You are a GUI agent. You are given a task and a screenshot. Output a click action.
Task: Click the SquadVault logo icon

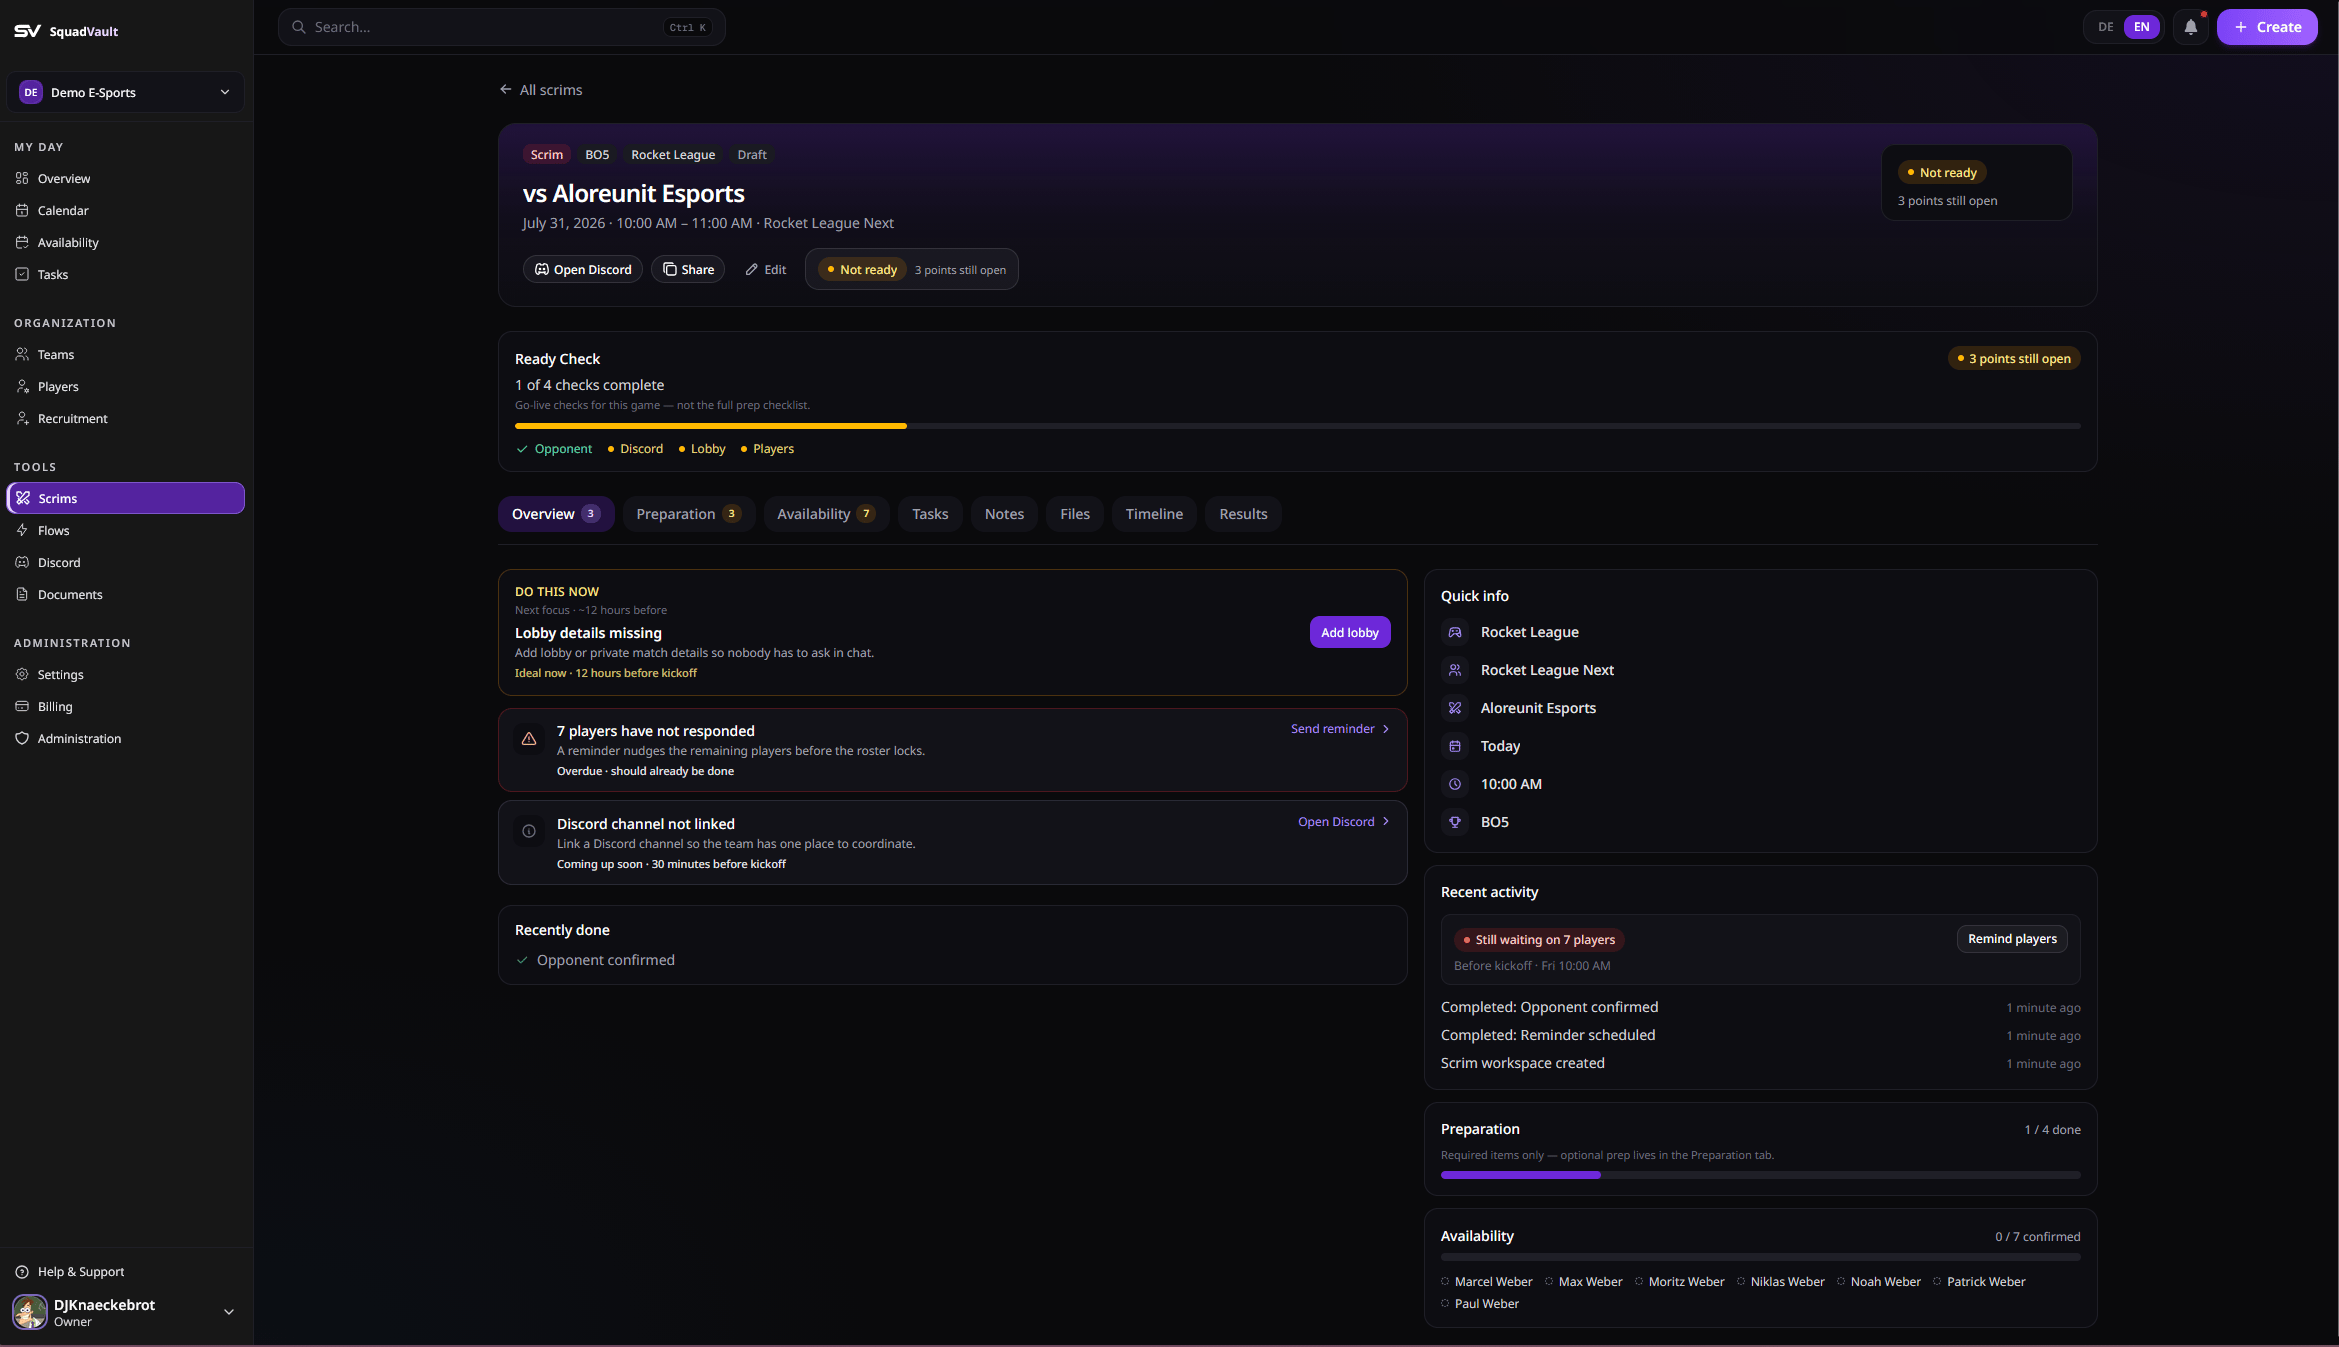[27, 31]
